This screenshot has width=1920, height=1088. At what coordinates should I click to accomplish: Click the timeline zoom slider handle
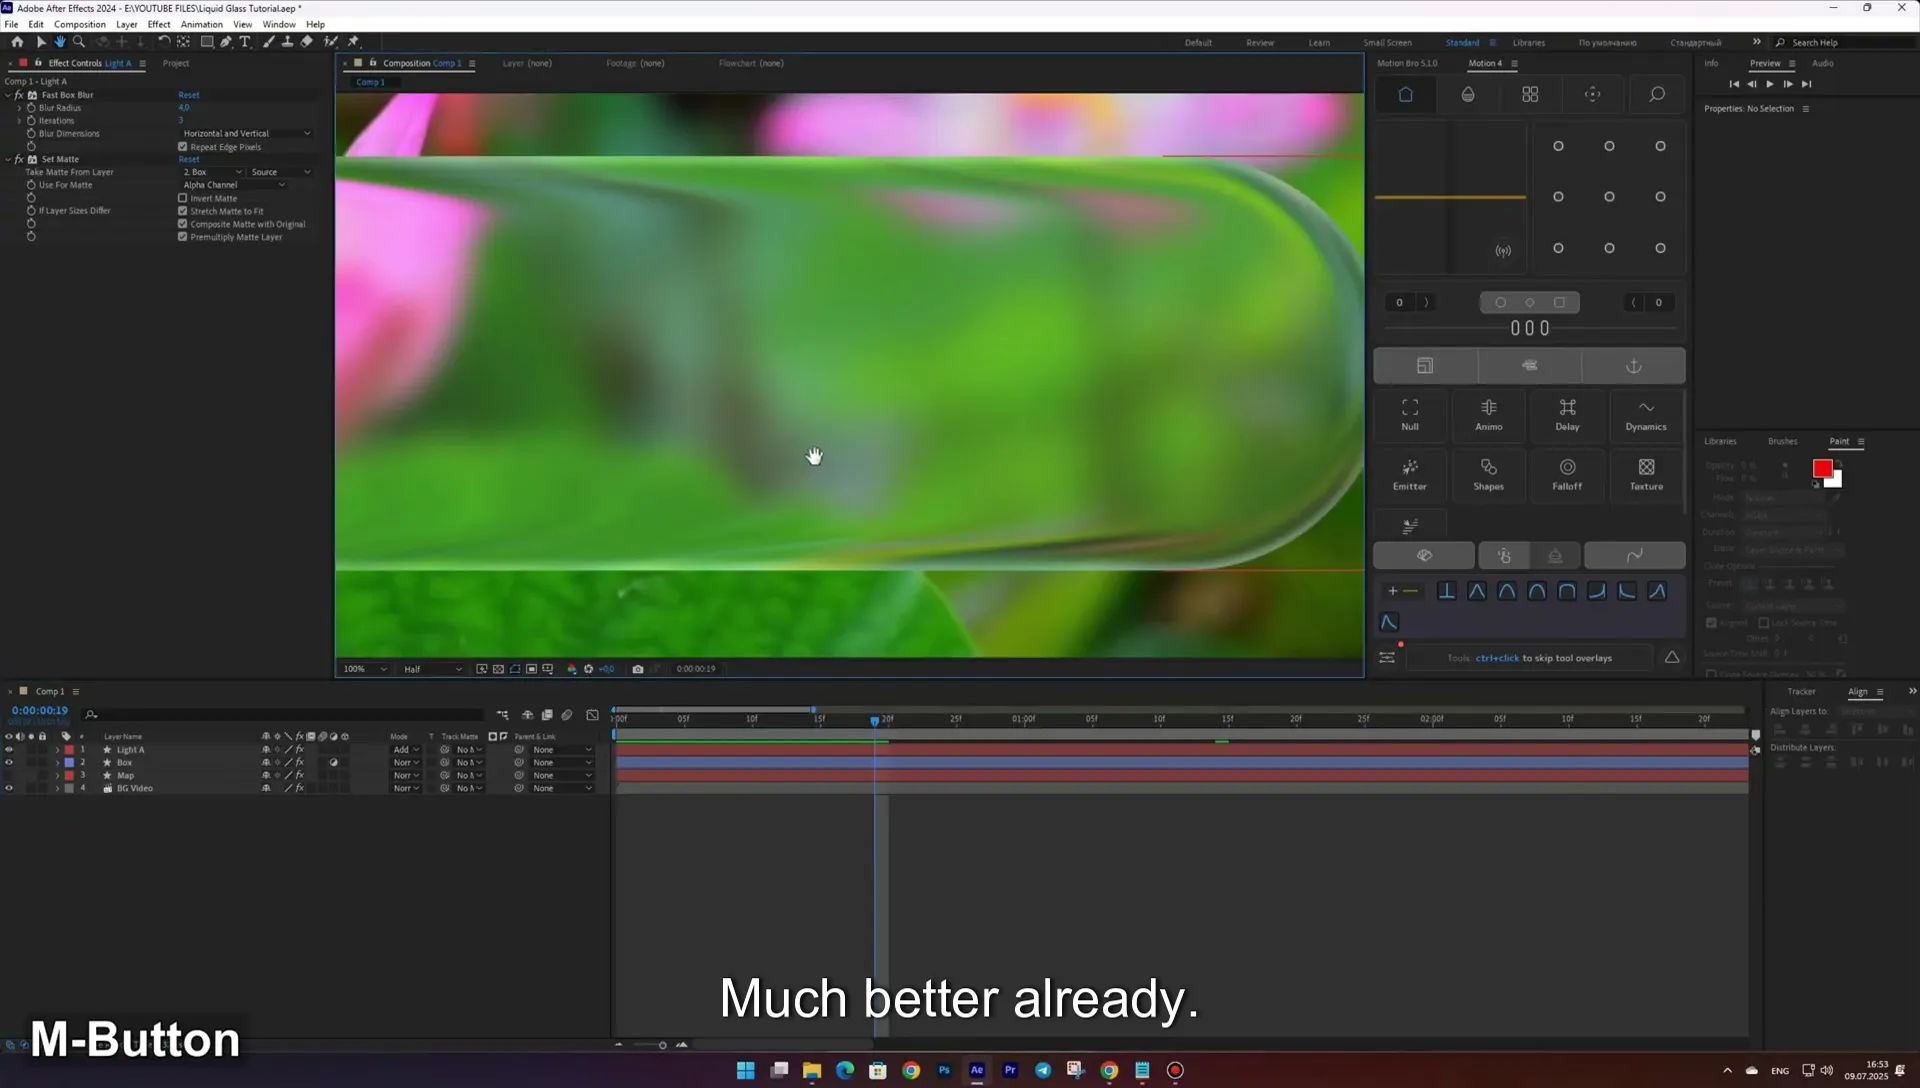pyautogui.click(x=662, y=1045)
